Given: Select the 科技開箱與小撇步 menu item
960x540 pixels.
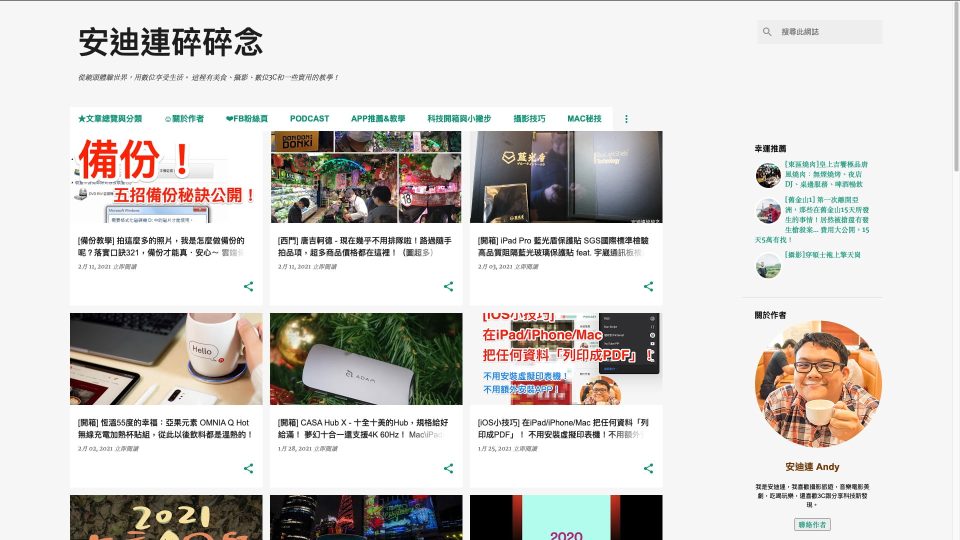Looking at the screenshot, I should (459, 119).
